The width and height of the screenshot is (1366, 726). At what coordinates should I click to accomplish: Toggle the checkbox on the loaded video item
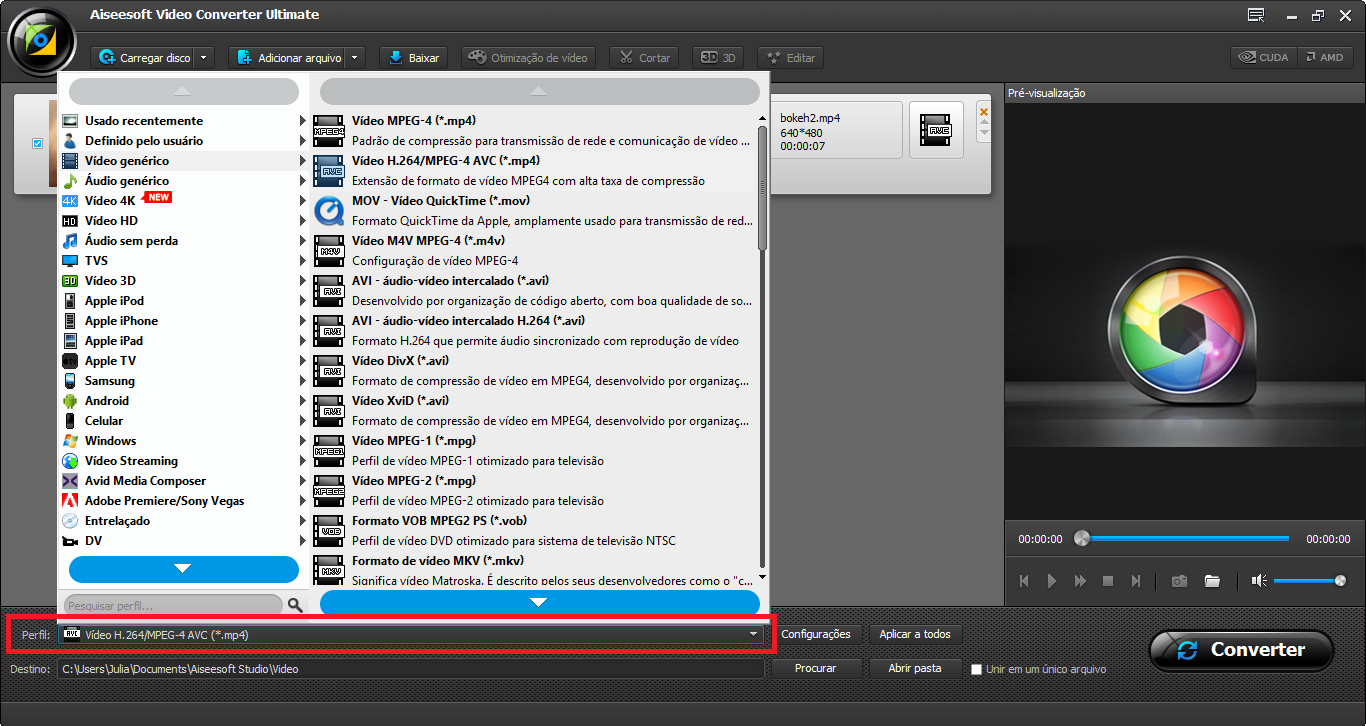point(37,143)
